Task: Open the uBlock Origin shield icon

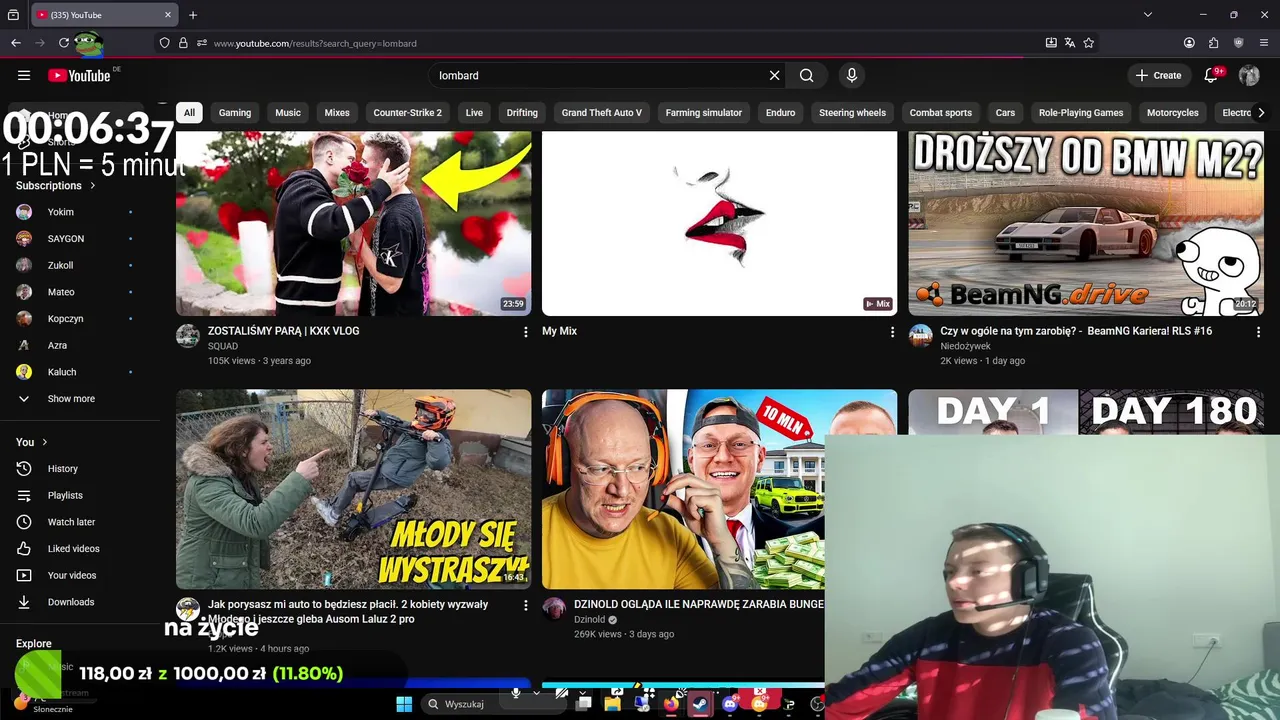Action: [x=1239, y=43]
